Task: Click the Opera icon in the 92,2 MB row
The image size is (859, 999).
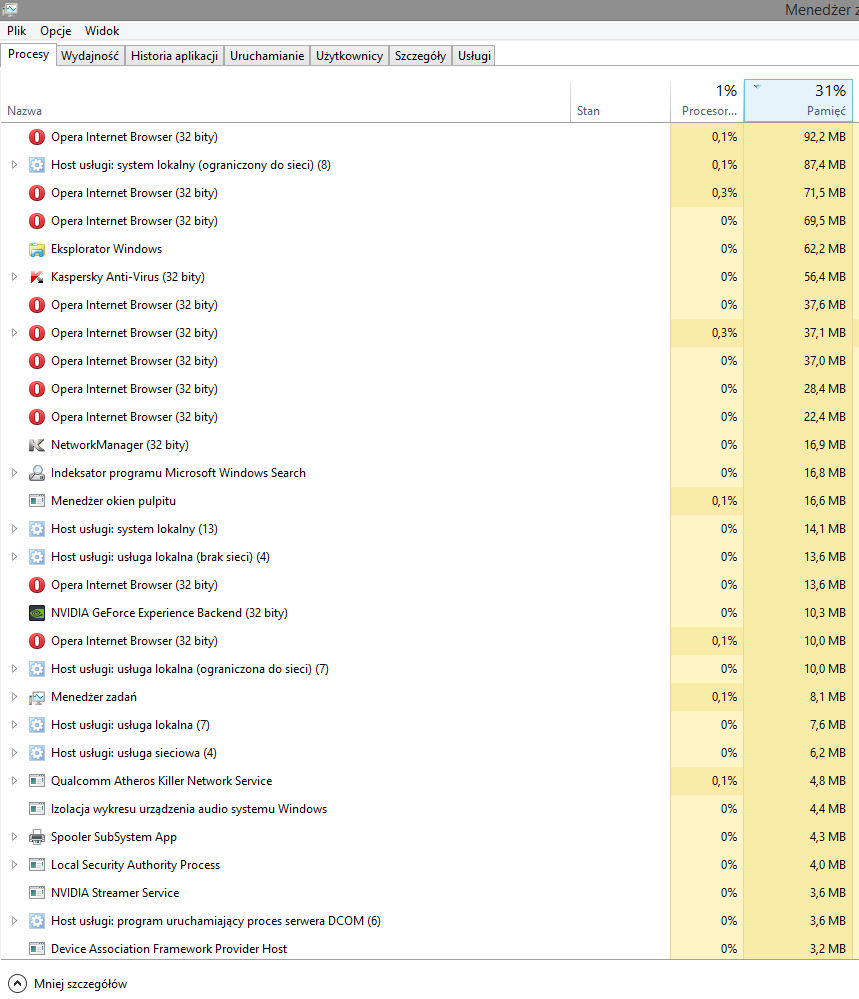Action: pos(37,137)
